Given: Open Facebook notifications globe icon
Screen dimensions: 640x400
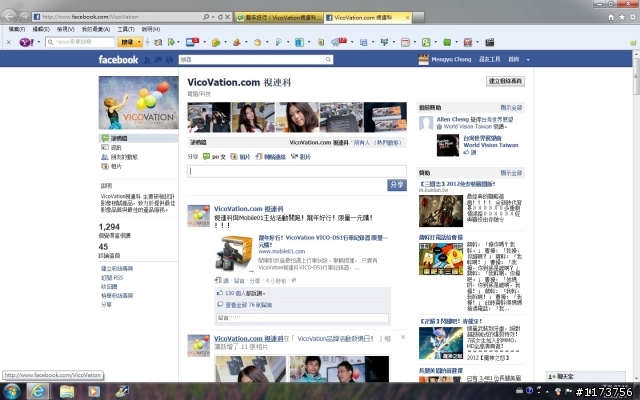Looking at the screenshot, I should tap(169, 60).
